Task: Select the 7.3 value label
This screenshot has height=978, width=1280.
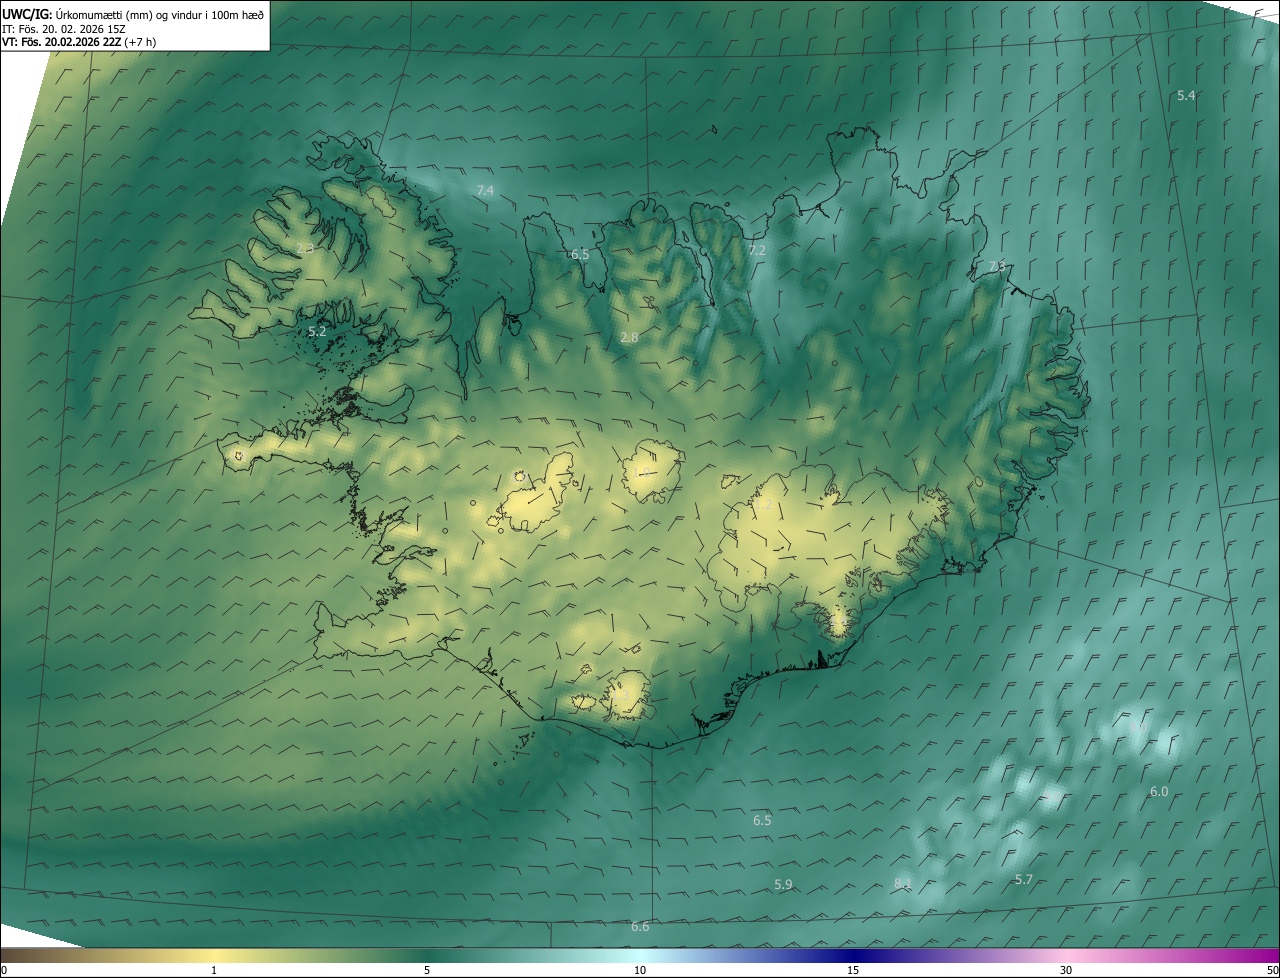Action: click(997, 266)
